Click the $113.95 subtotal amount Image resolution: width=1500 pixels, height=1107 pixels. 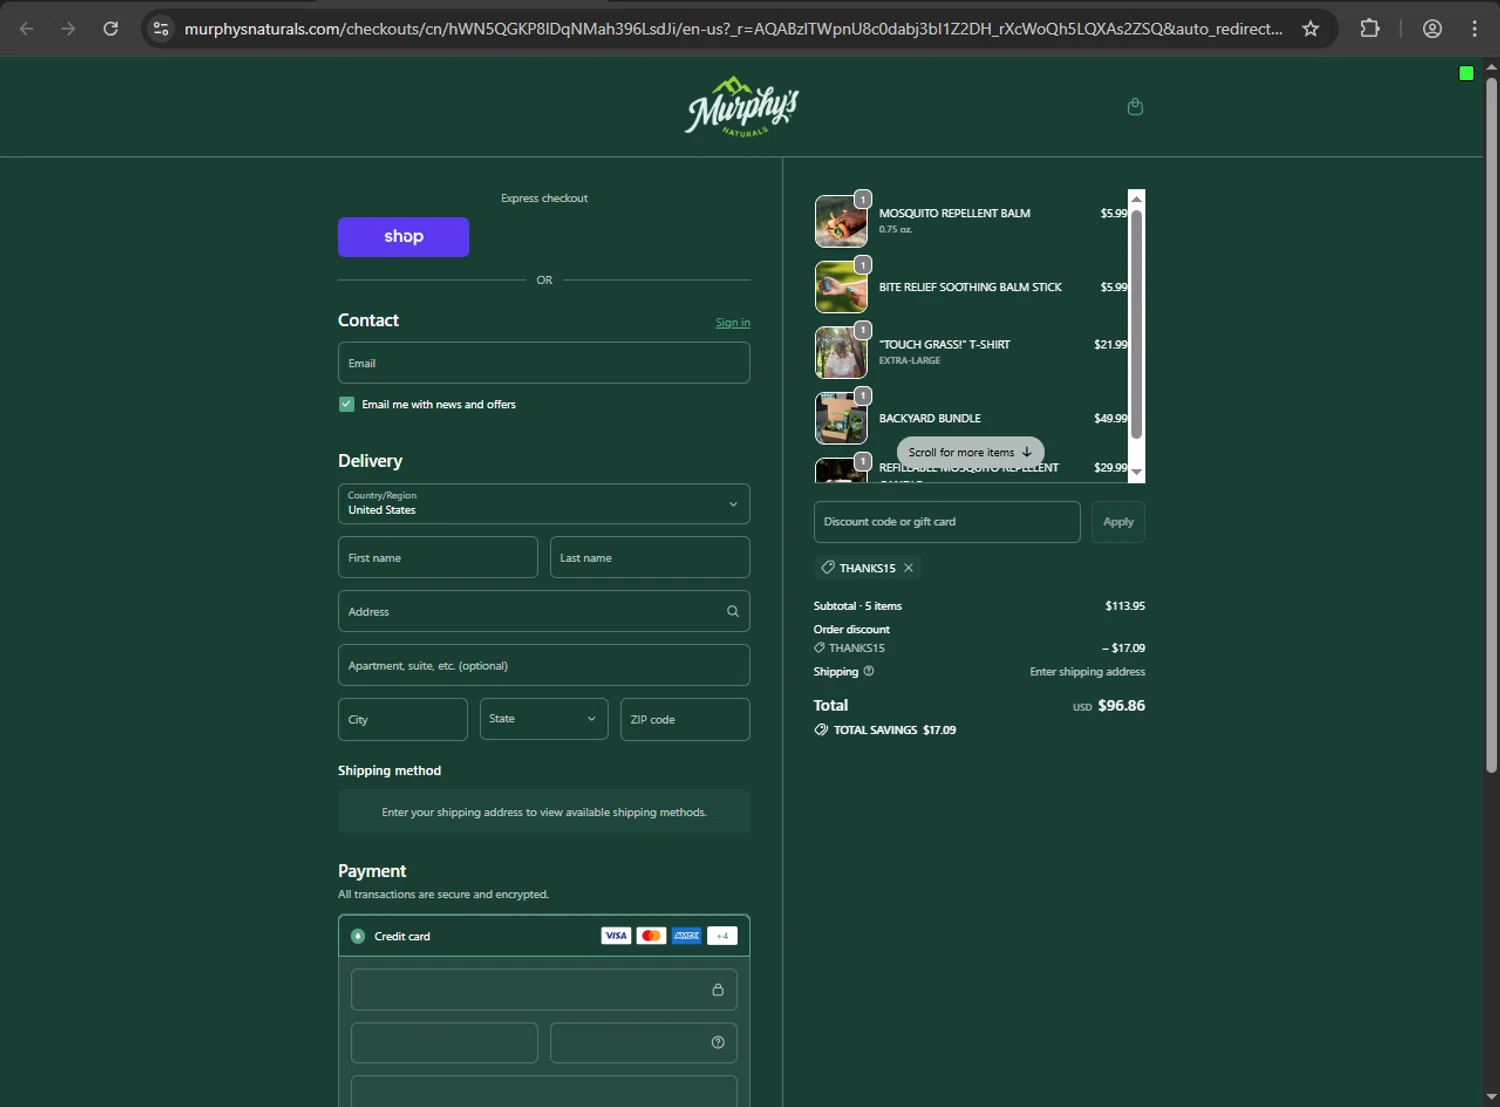click(x=1125, y=606)
